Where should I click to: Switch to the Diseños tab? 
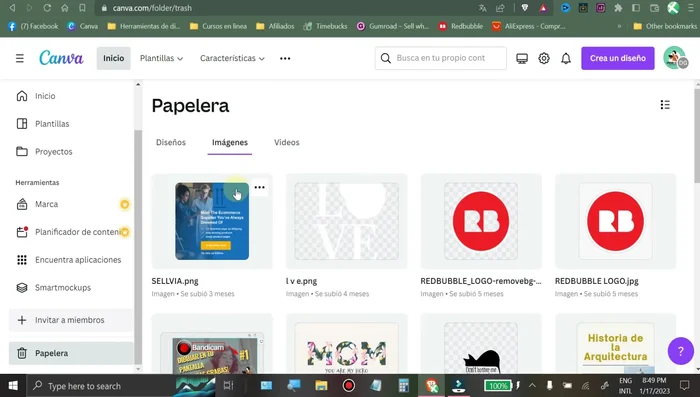tap(171, 142)
